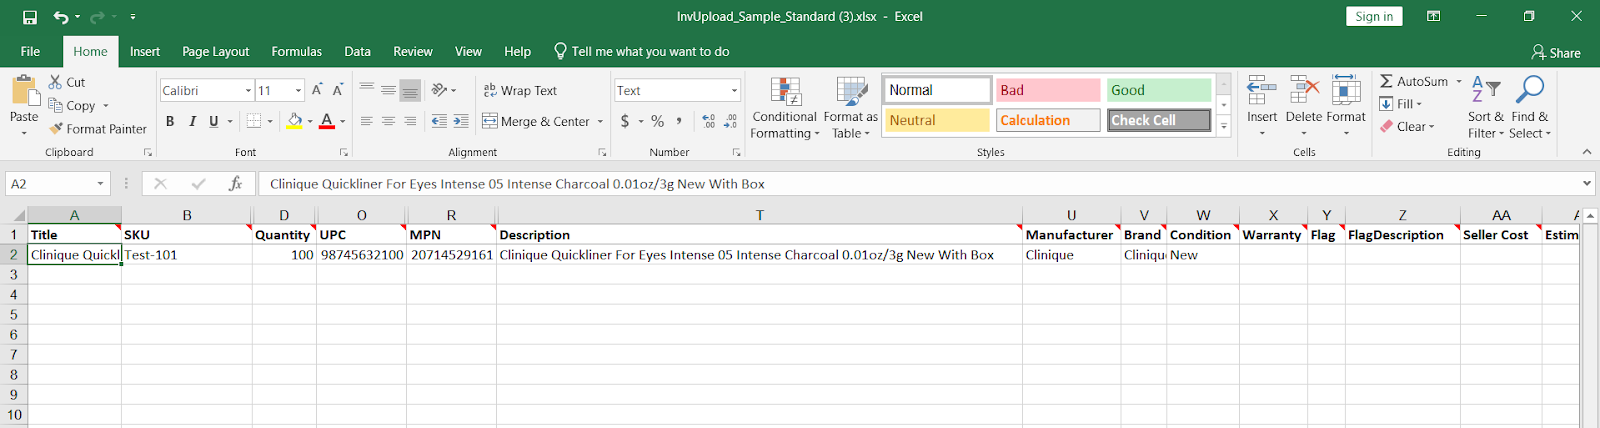Open Format as Table gallery

point(851,108)
